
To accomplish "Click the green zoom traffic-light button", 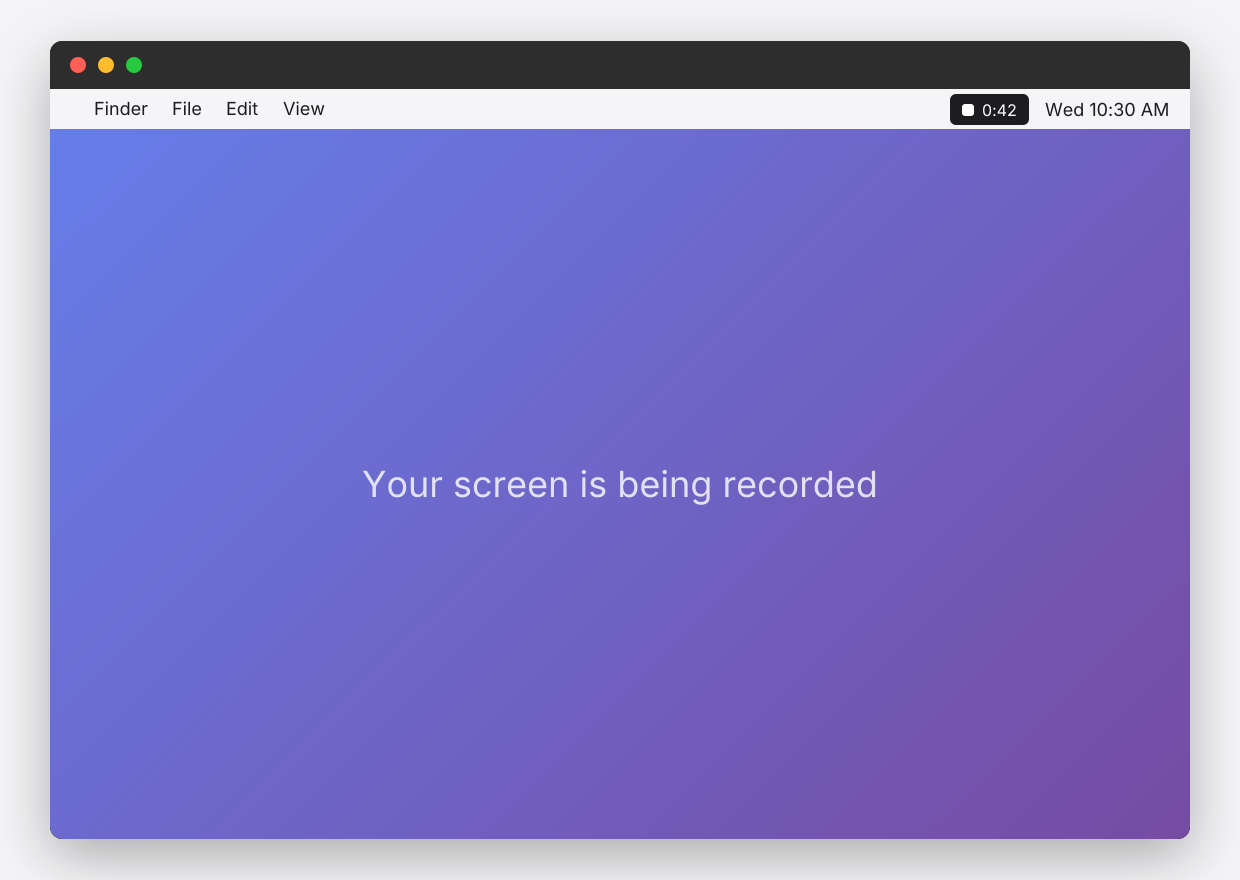I will click(133, 65).
